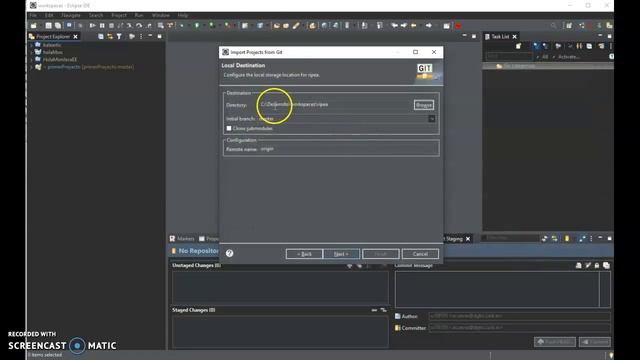The height and width of the screenshot is (360, 640).
Task: Click the toolbar Search magnifier icon
Action: tap(553, 25)
